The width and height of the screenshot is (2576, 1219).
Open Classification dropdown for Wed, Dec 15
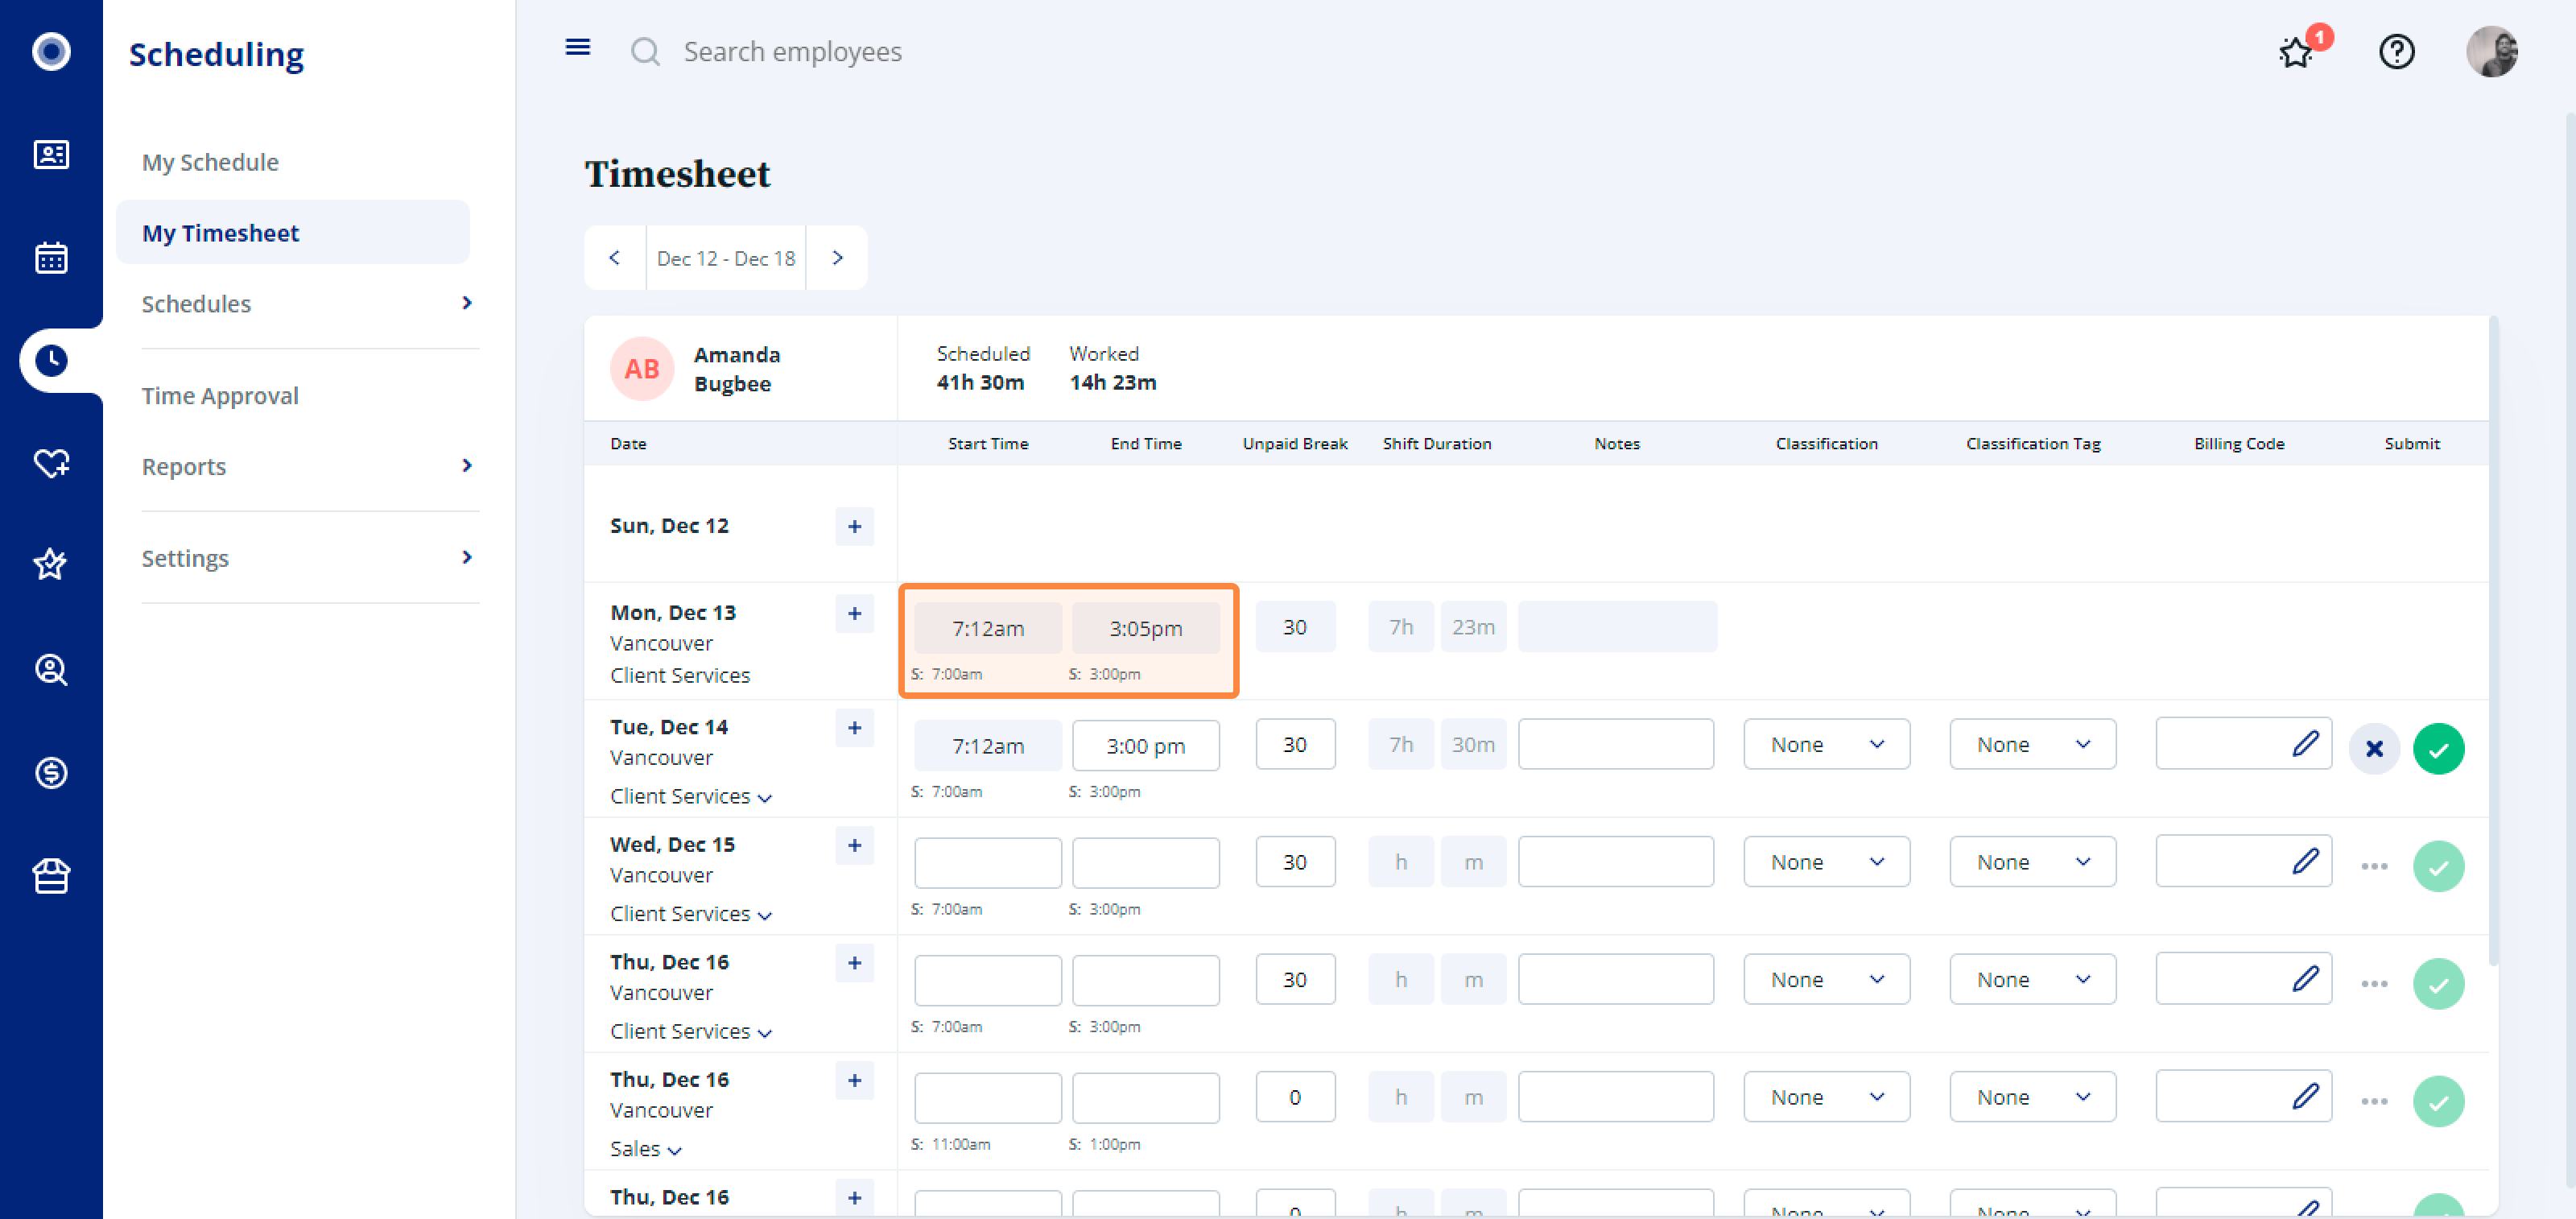[x=1826, y=861]
